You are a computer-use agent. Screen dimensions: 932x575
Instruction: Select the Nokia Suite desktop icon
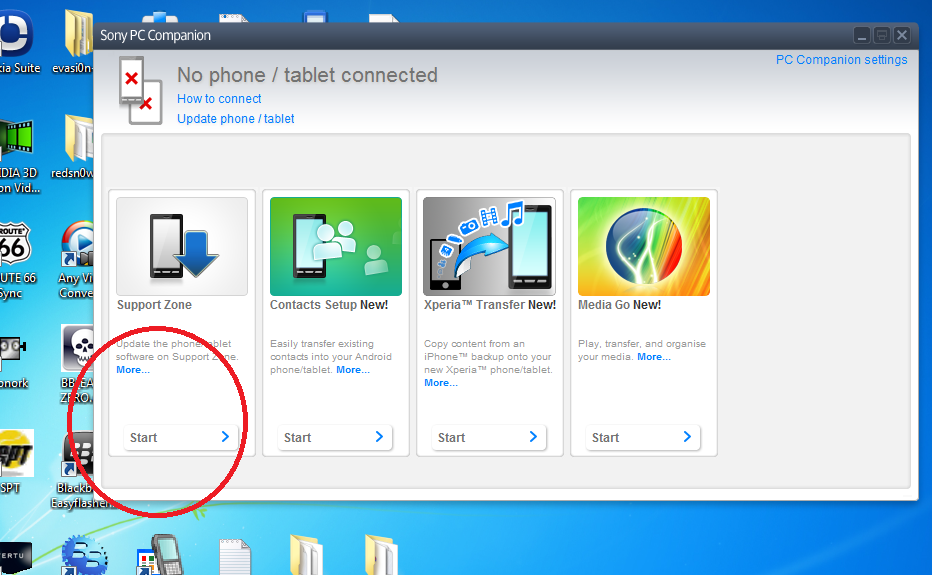coord(18,42)
